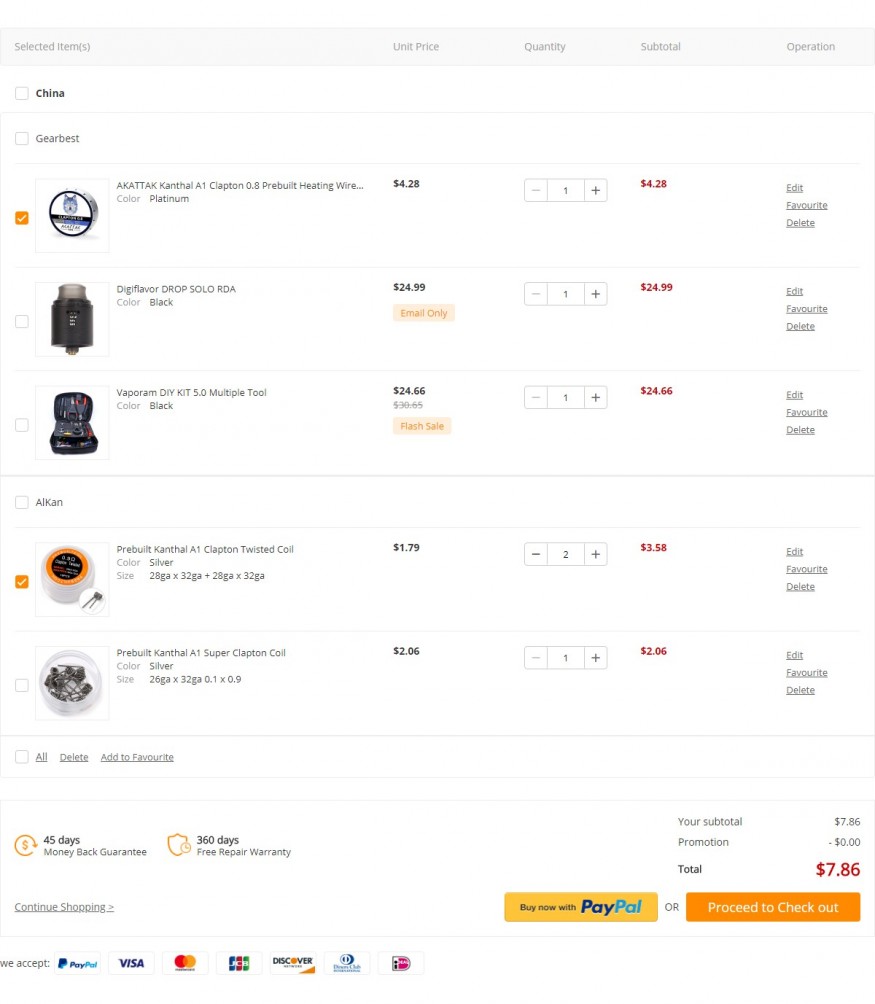The width and height of the screenshot is (875, 1004).
Task: Click the Discover card icon
Action: (x=293, y=964)
